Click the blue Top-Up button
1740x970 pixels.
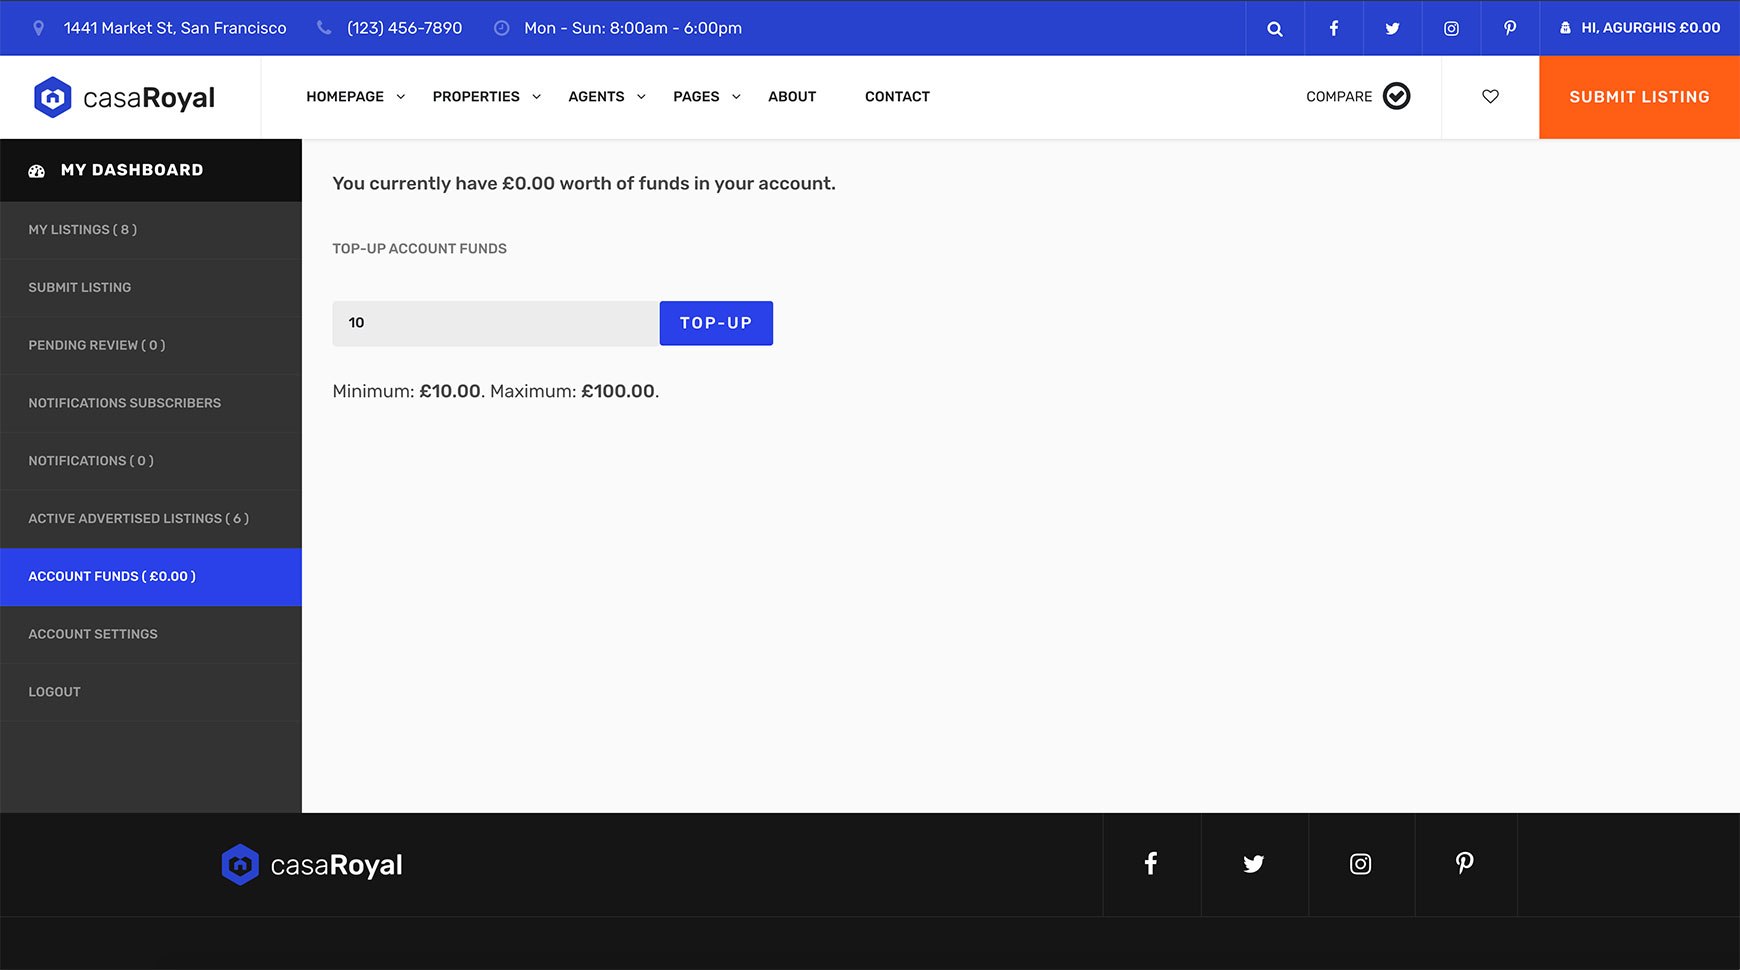point(716,323)
